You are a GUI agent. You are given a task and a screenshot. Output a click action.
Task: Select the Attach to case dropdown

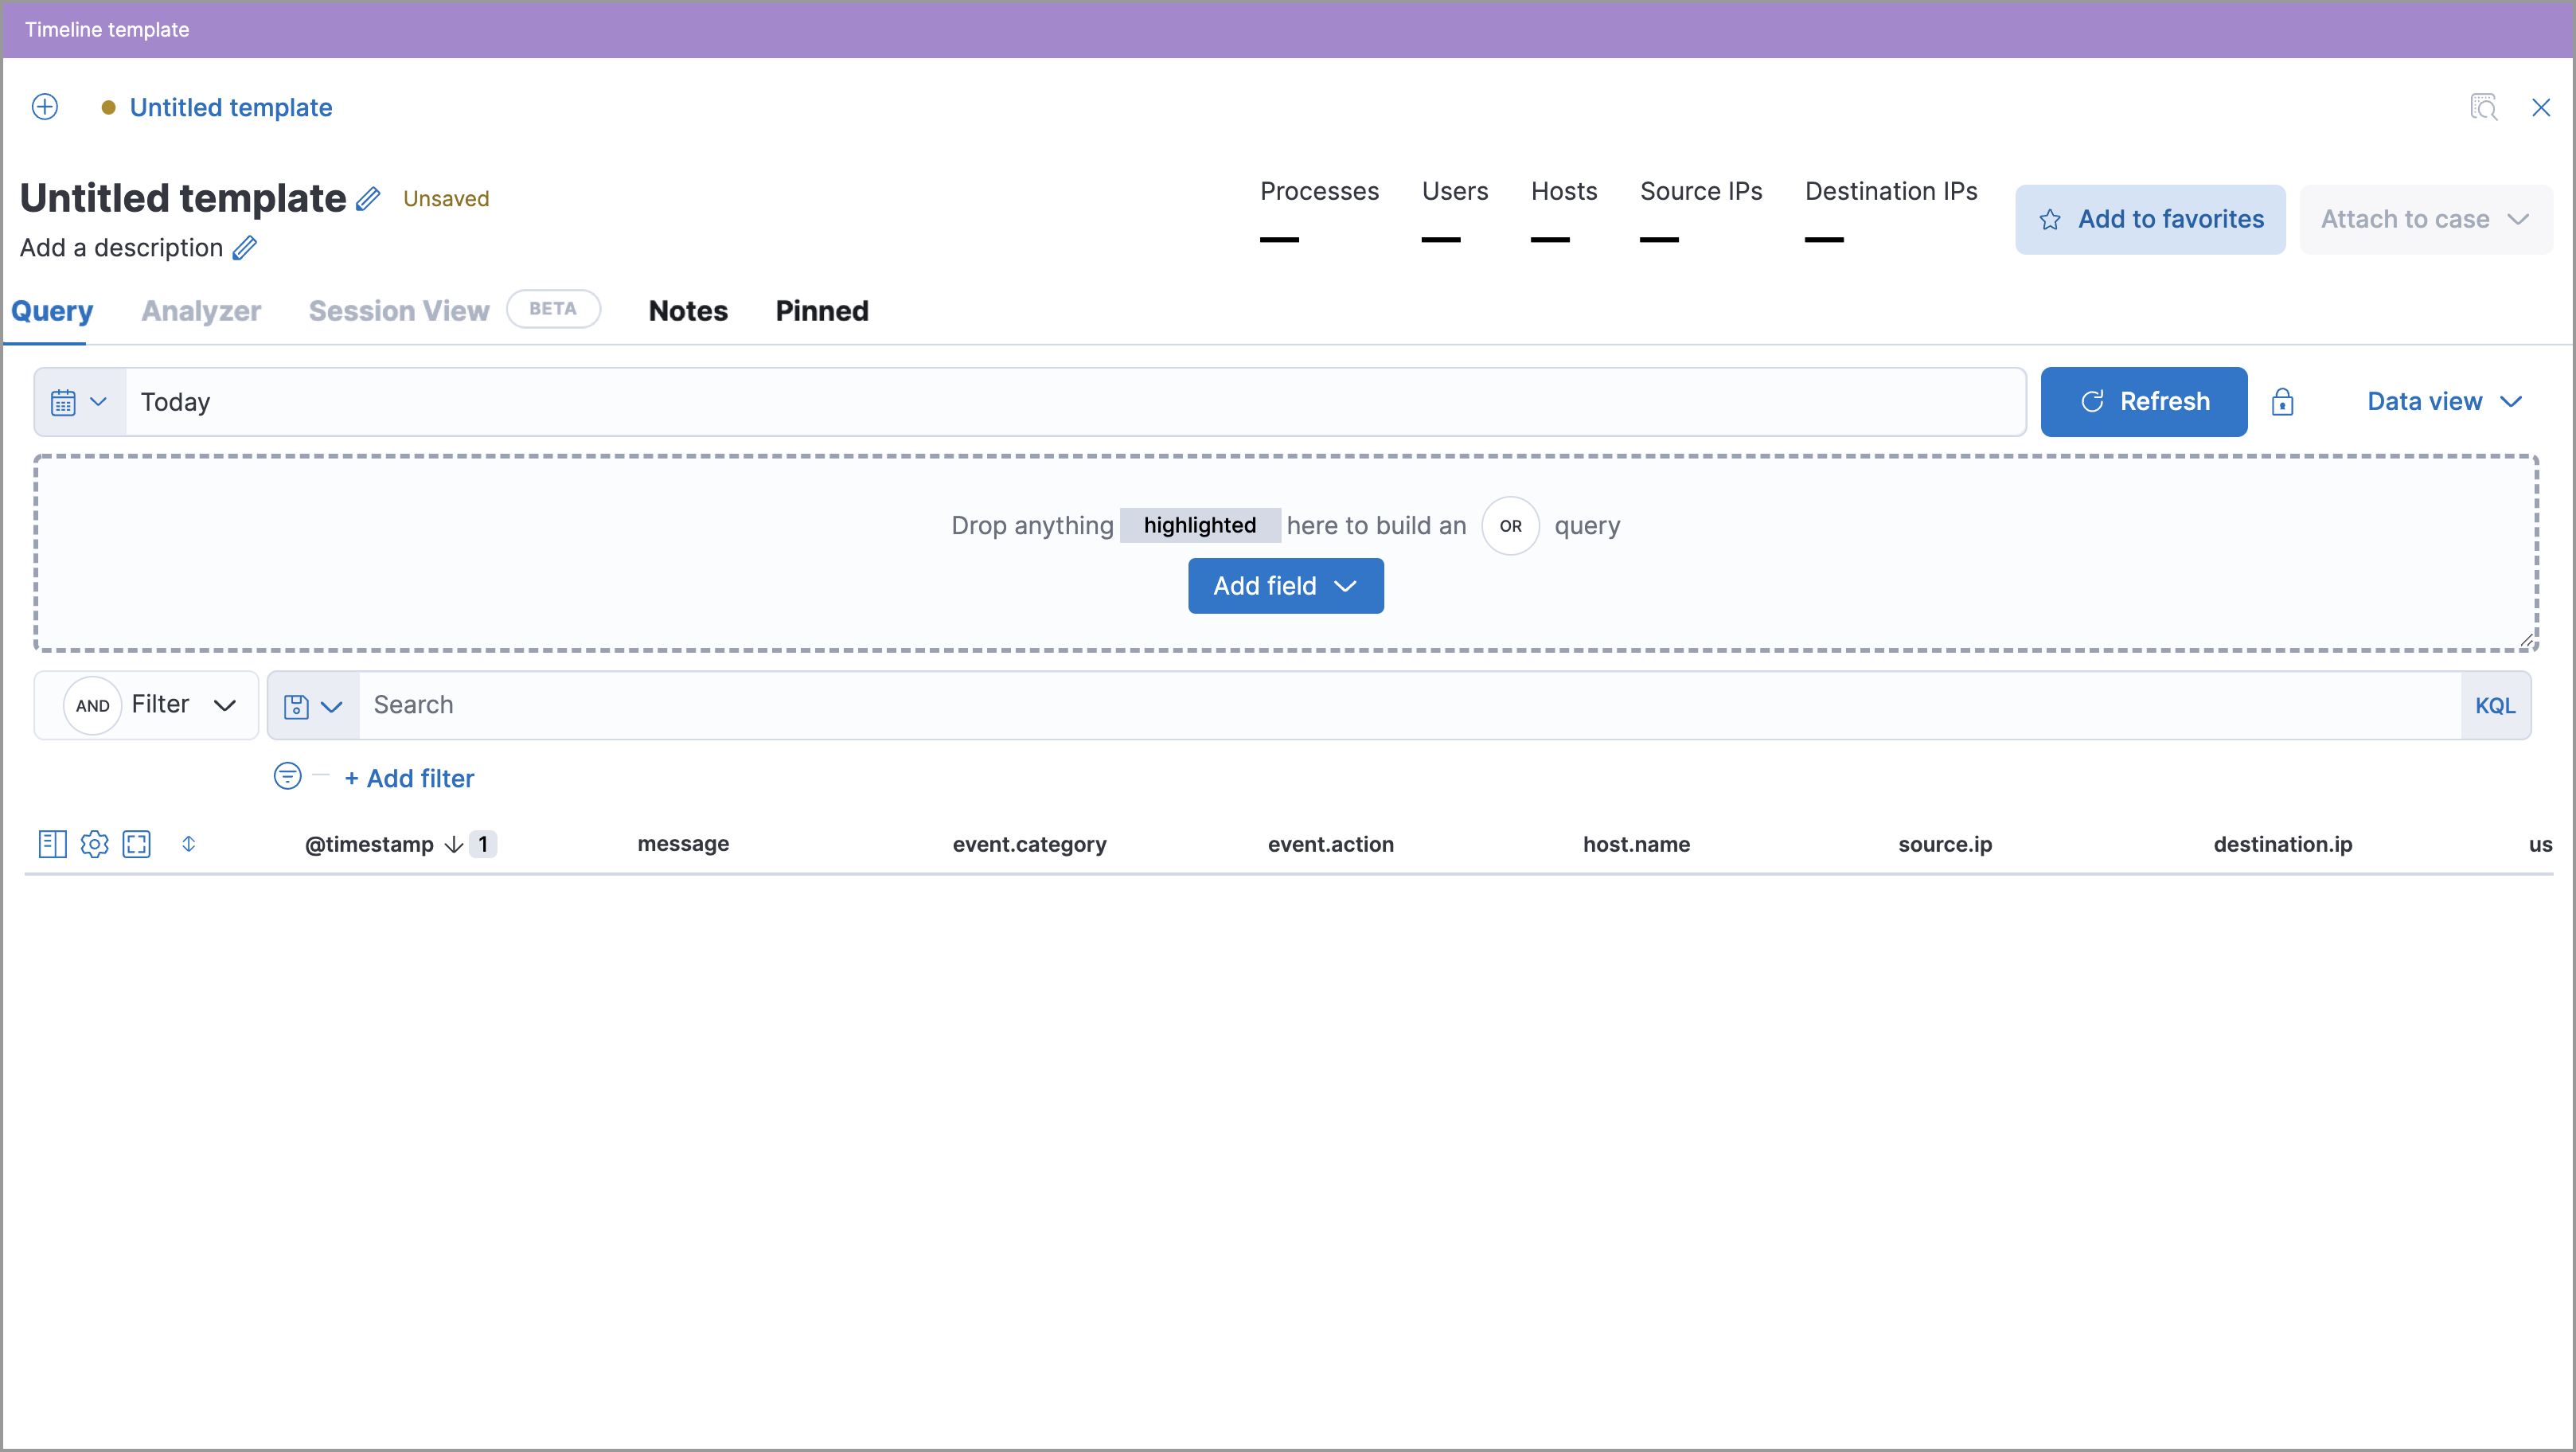pyautogui.click(x=2424, y=219)
